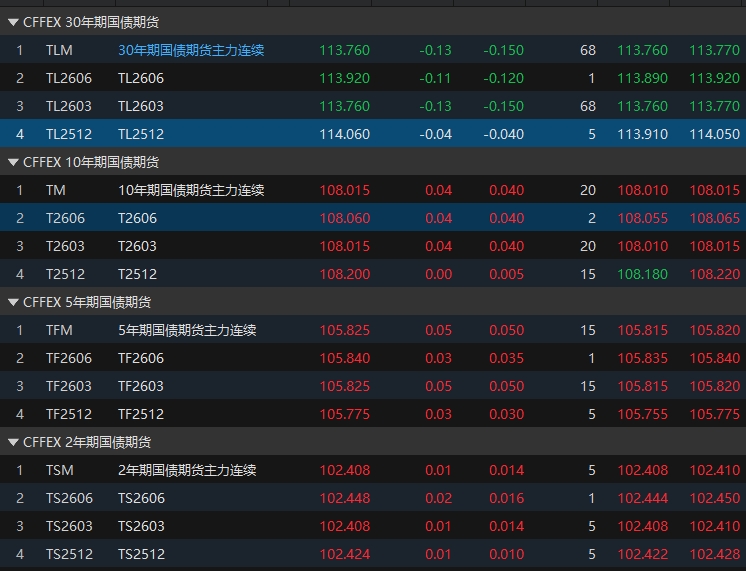This screenshot has width=746, height=571.
Task: Select the T2603 code cell
Action: point(65,246)
